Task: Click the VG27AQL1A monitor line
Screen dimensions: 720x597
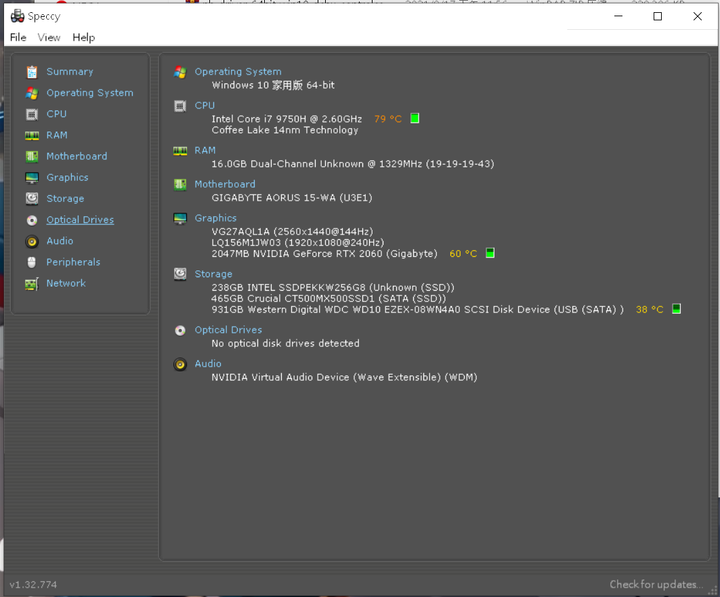Action: 292,231
